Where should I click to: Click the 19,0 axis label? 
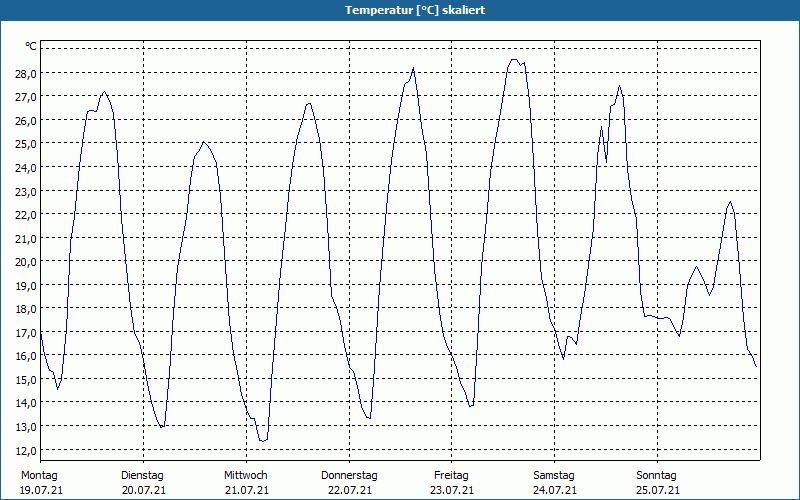[26, 285]
